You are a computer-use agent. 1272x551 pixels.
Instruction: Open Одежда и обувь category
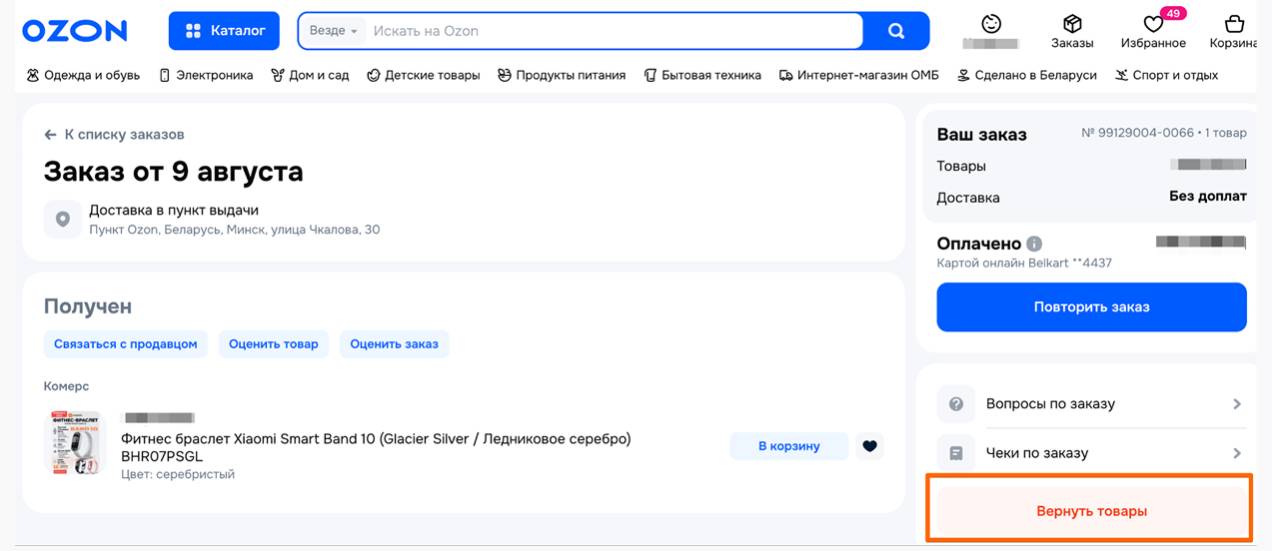83,75
